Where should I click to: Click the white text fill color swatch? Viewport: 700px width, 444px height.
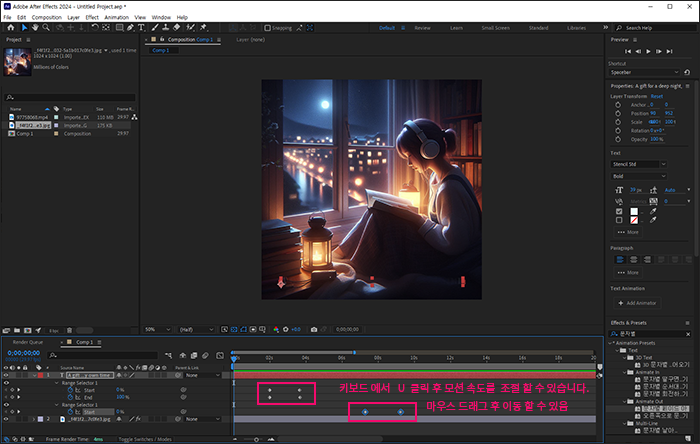click(x=634, y=212)
